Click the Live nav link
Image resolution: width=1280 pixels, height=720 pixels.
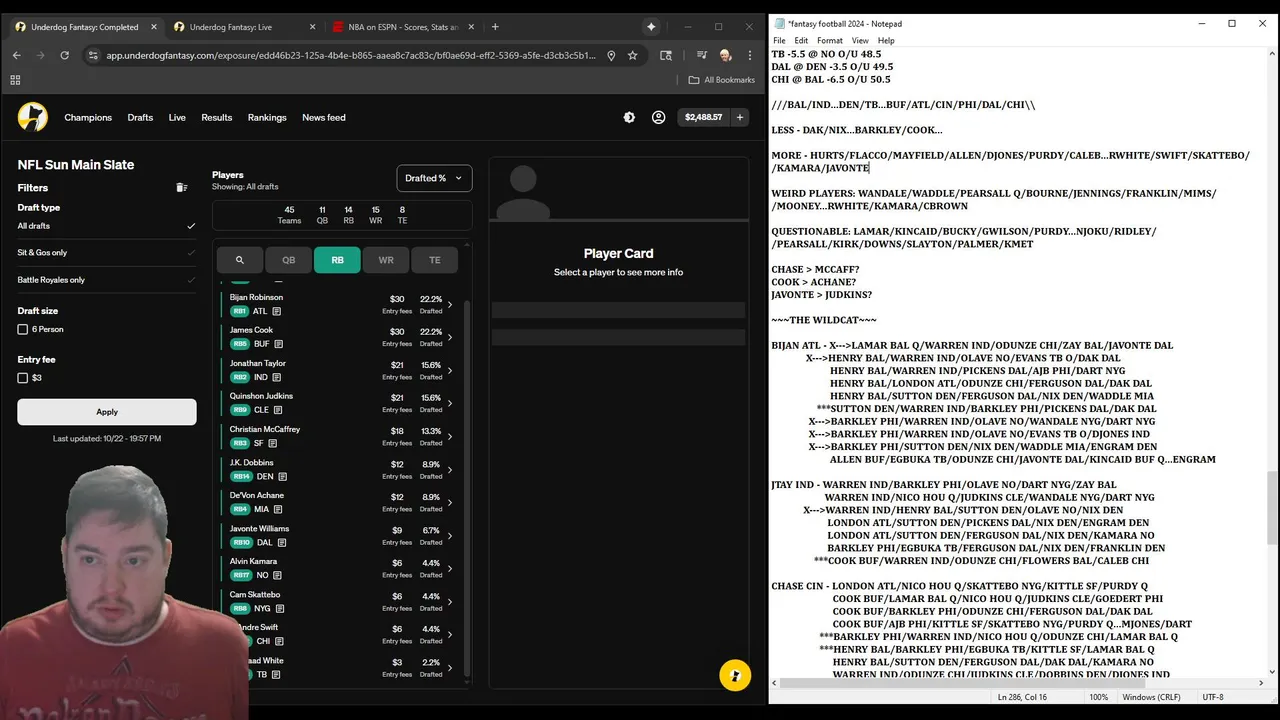pos(177,117)
